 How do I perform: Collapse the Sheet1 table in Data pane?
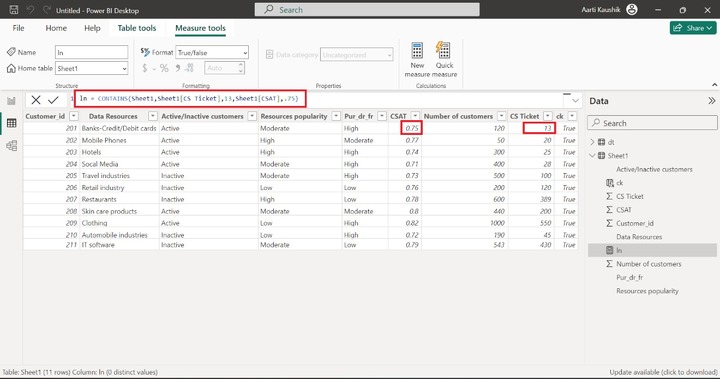pos(592,156)
